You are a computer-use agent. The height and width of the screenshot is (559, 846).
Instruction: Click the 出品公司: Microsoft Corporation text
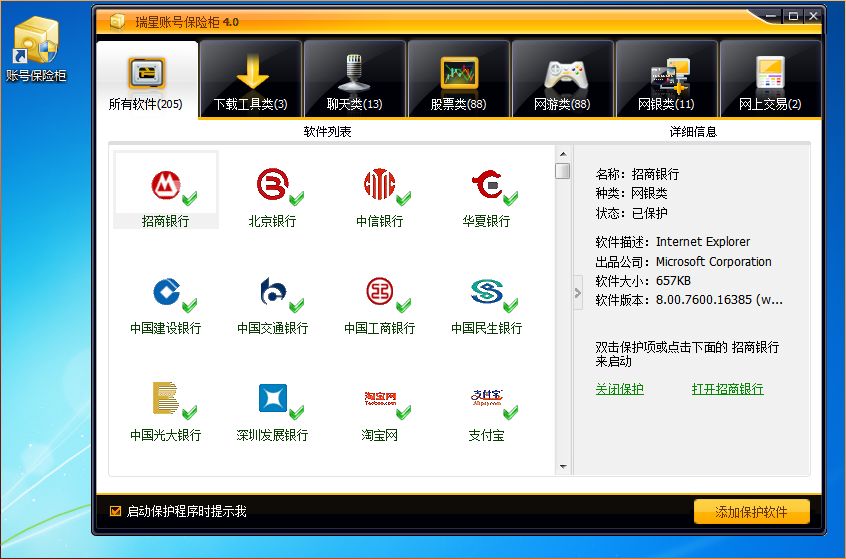(x=684, y=262)
